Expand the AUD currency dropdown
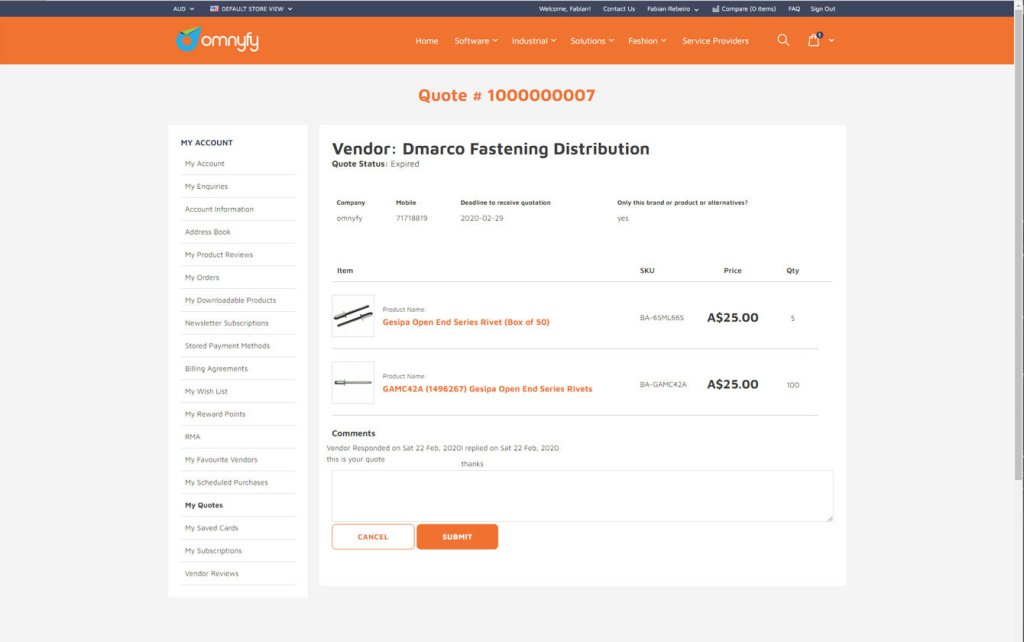This screenshot has width=1024, height=642. pyautogui.click(x=184, y=9)
